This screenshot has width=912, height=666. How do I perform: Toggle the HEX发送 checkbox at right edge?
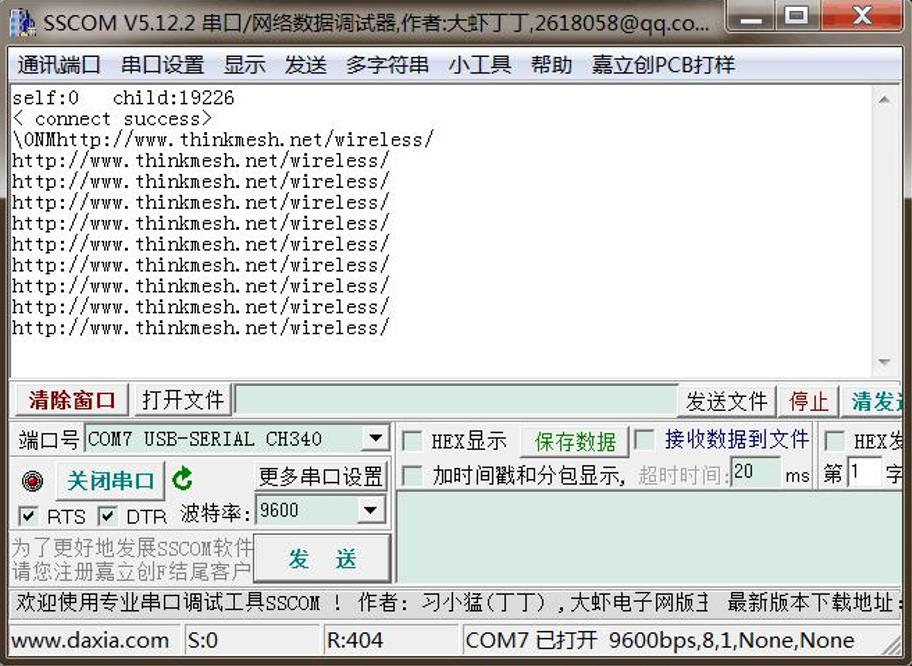click(835, 441)
